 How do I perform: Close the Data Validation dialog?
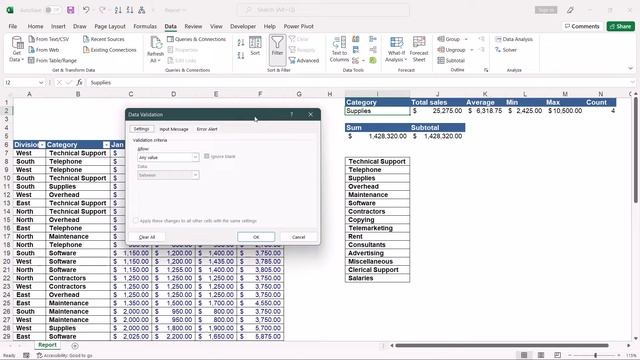coord(311,115)
